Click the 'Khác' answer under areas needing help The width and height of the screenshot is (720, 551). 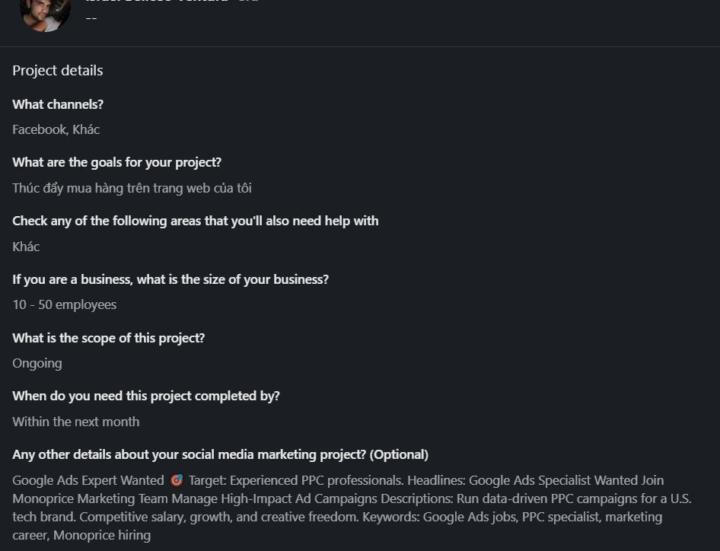(26, 246)
